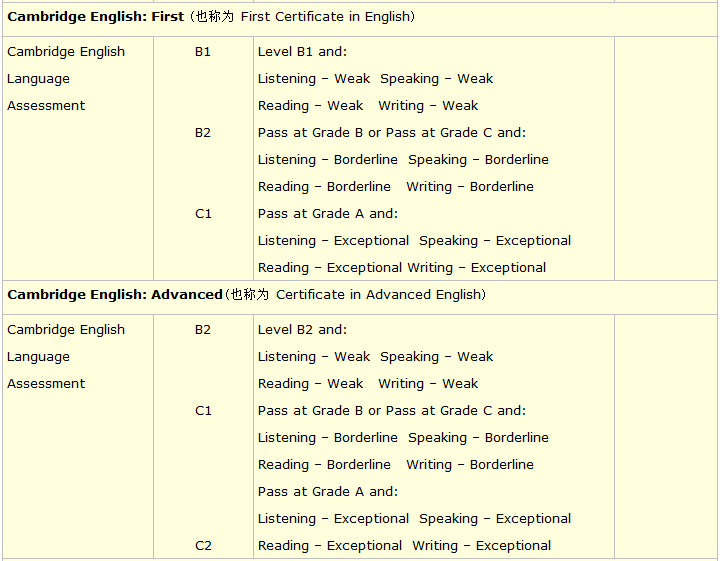The image size is (720, 561).
Task: Click "Writing – Borderline" in the Advanced section
Action: (x=469, y=464)
